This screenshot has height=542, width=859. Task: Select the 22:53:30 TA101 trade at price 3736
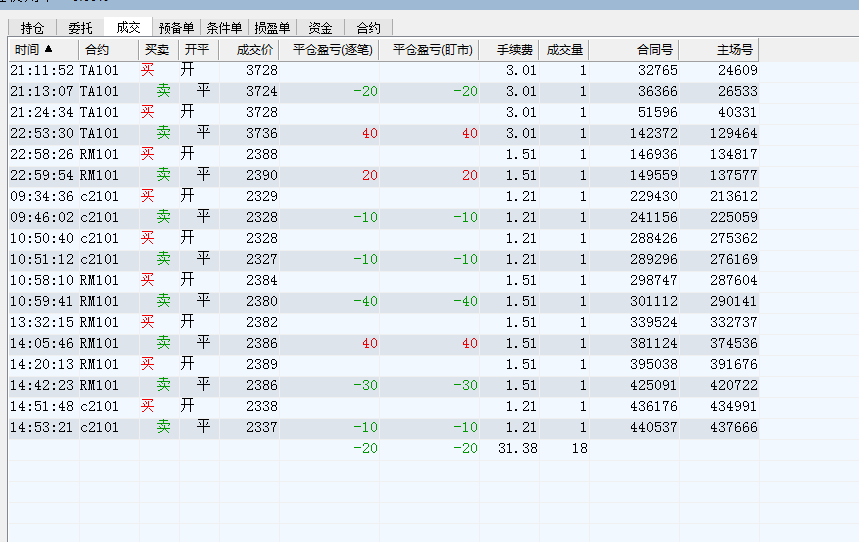tap(300, 134)
